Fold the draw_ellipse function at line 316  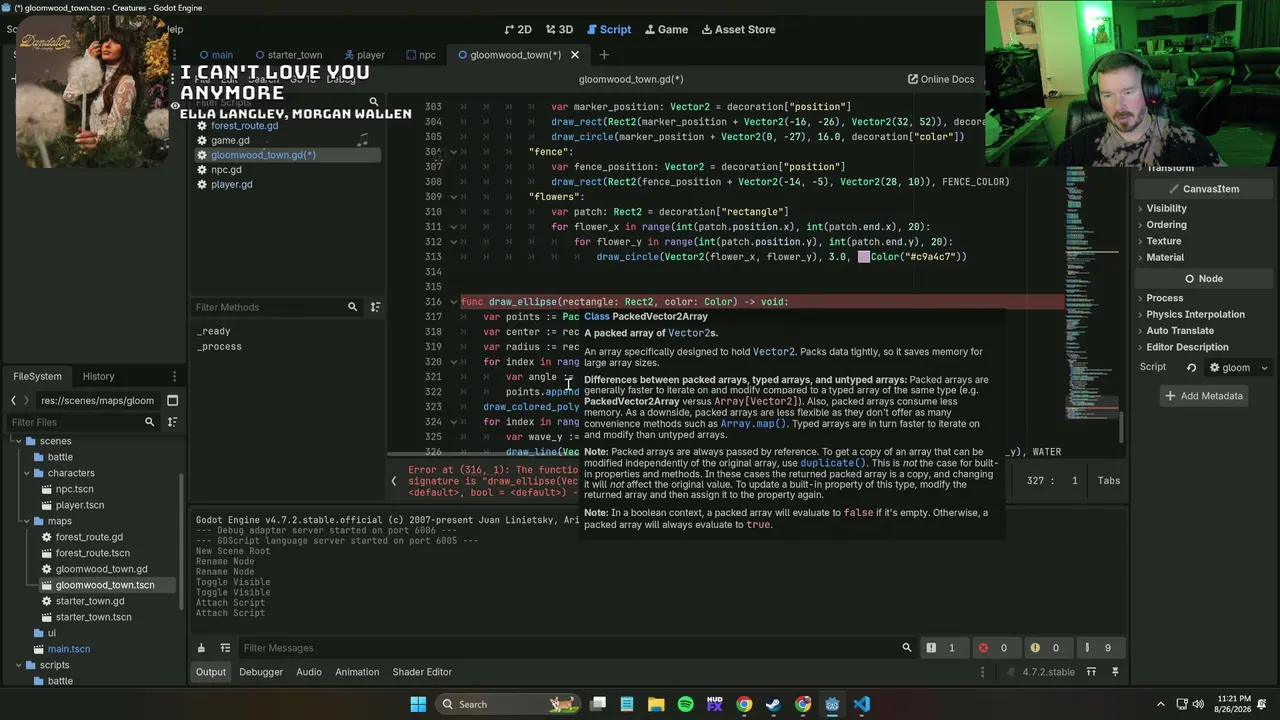(453, 302)
